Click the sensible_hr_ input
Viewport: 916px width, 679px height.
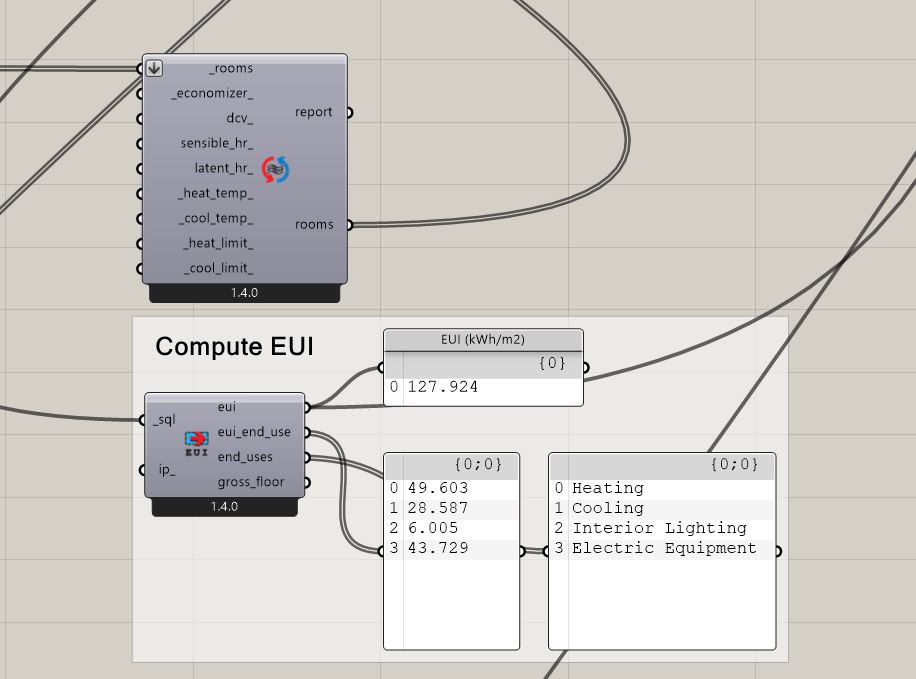217,144
